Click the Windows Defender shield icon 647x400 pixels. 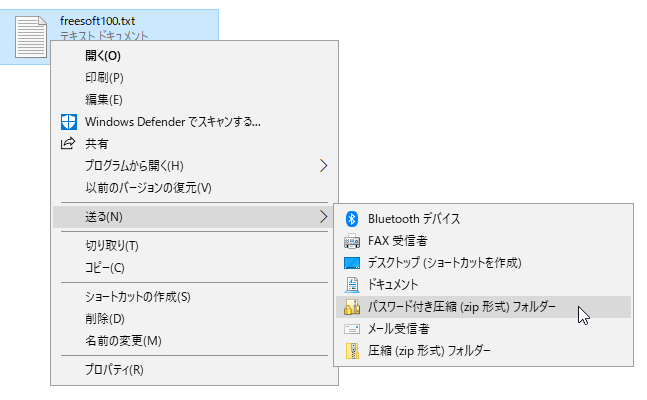coord(68,122)
